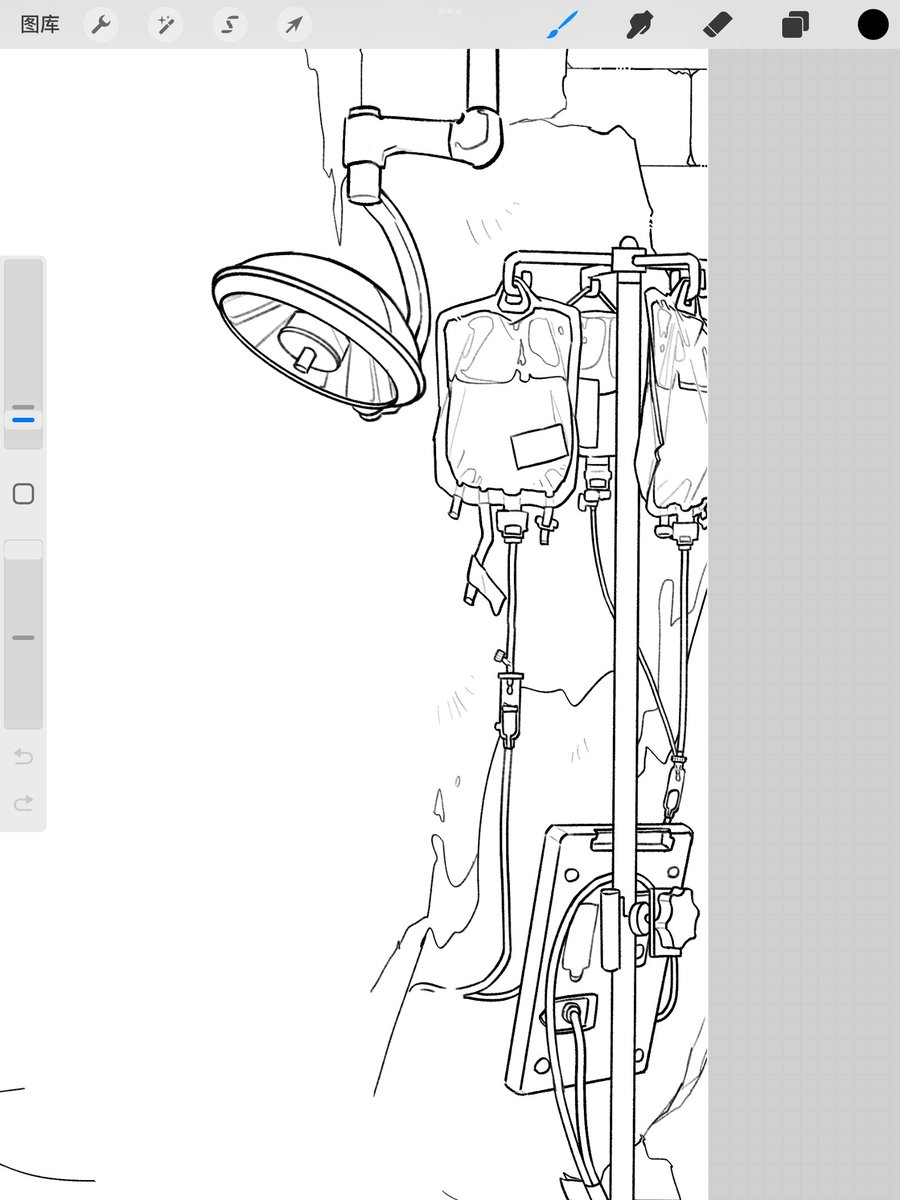Click the three-dot handle at top center
900x1200 pixels.
450,11
